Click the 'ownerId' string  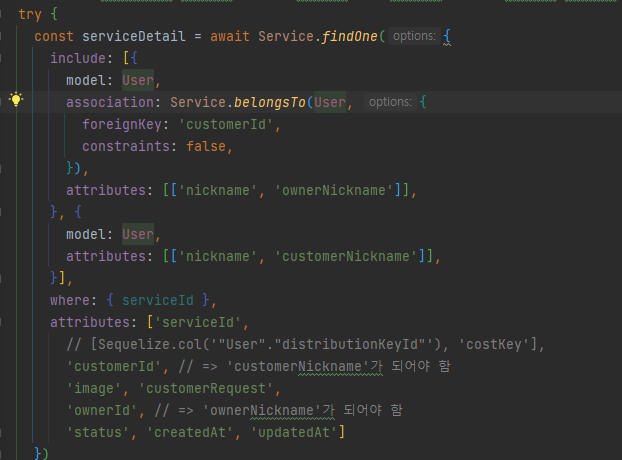pos(102,410)
